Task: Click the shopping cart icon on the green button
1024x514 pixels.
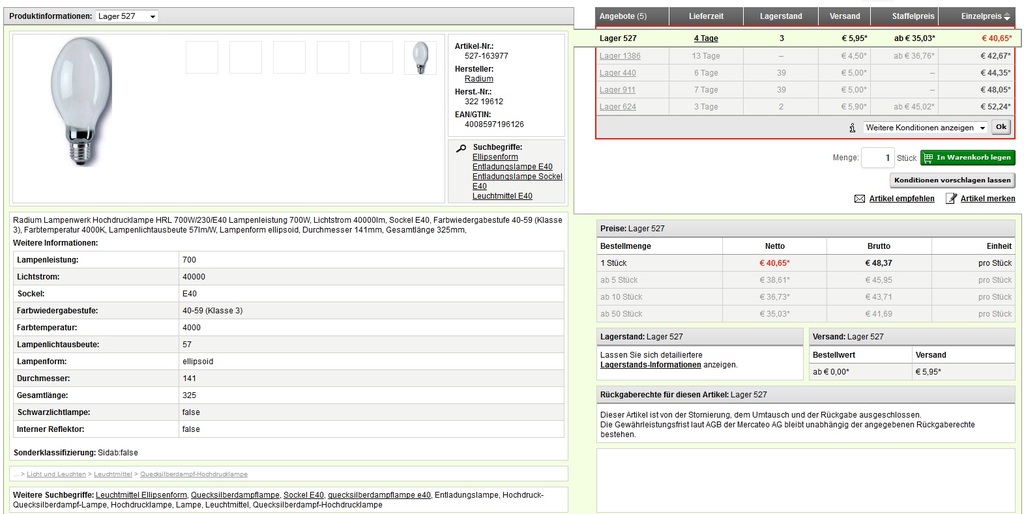Action: pyautogui.click(x=927, y=158)
